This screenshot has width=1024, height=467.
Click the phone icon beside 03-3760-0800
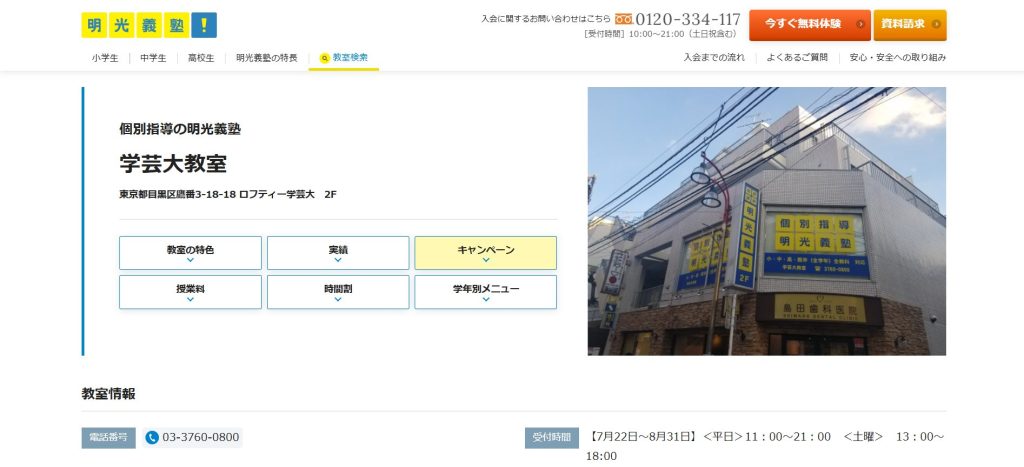[x=152, y=438]
